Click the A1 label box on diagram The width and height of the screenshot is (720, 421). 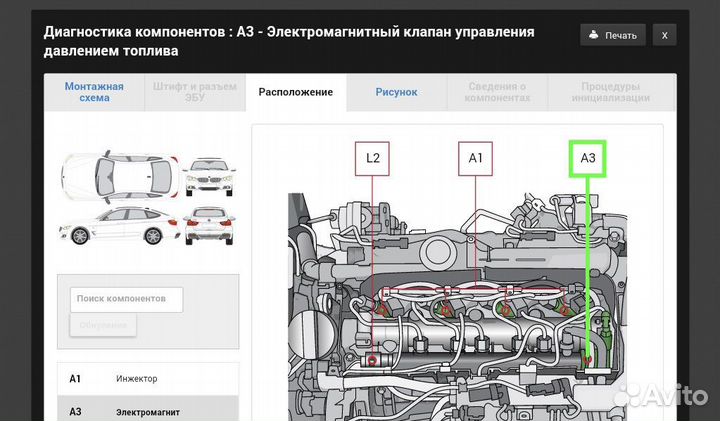pos(475,158)
